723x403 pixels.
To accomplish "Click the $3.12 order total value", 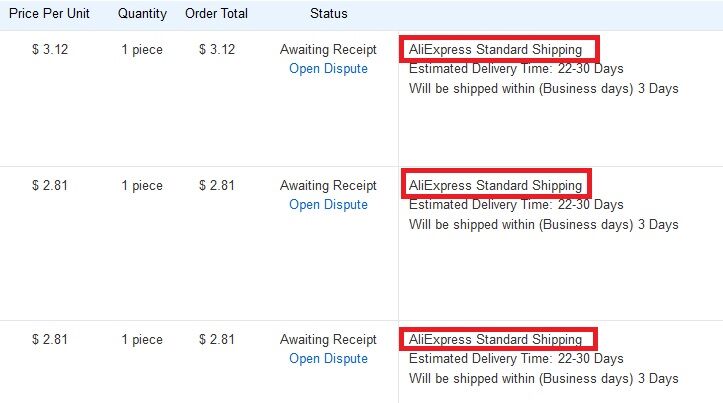I will (217, 49).
